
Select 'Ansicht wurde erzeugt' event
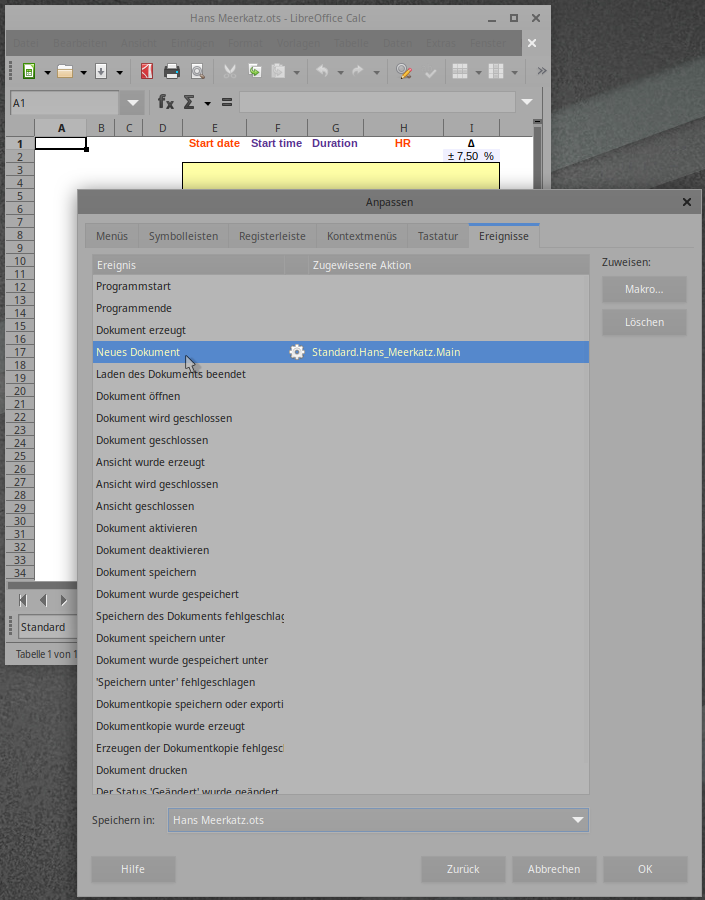(x=341, y=462)
